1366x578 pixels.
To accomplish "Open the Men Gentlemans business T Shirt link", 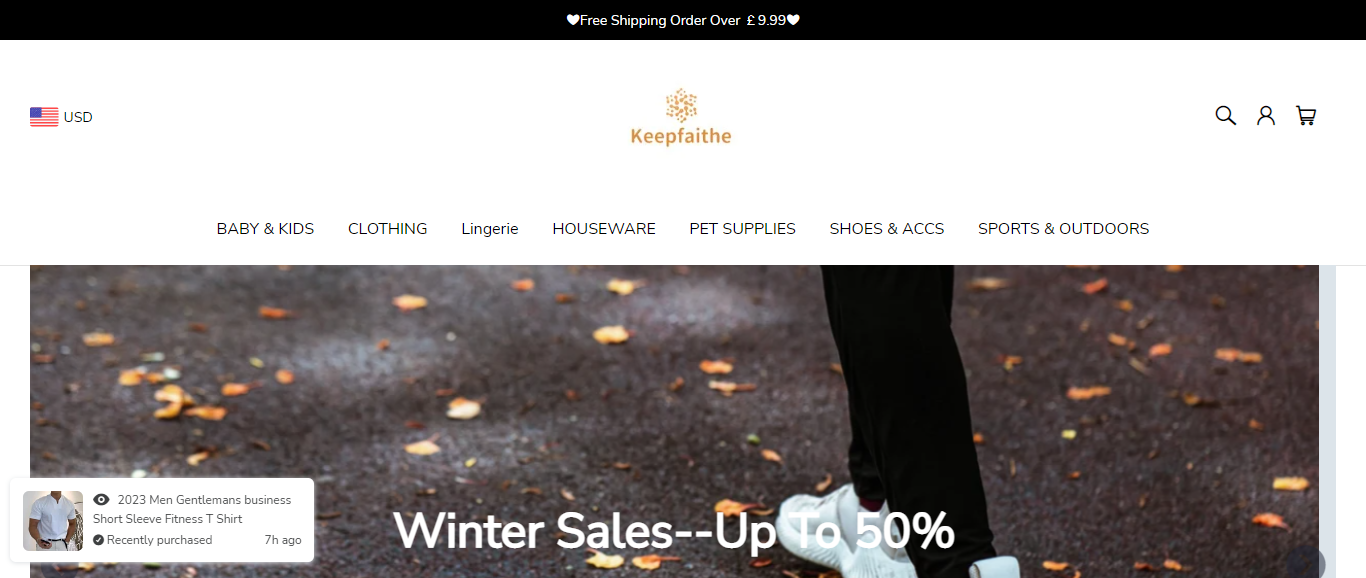I will click(x=192, y=509).
